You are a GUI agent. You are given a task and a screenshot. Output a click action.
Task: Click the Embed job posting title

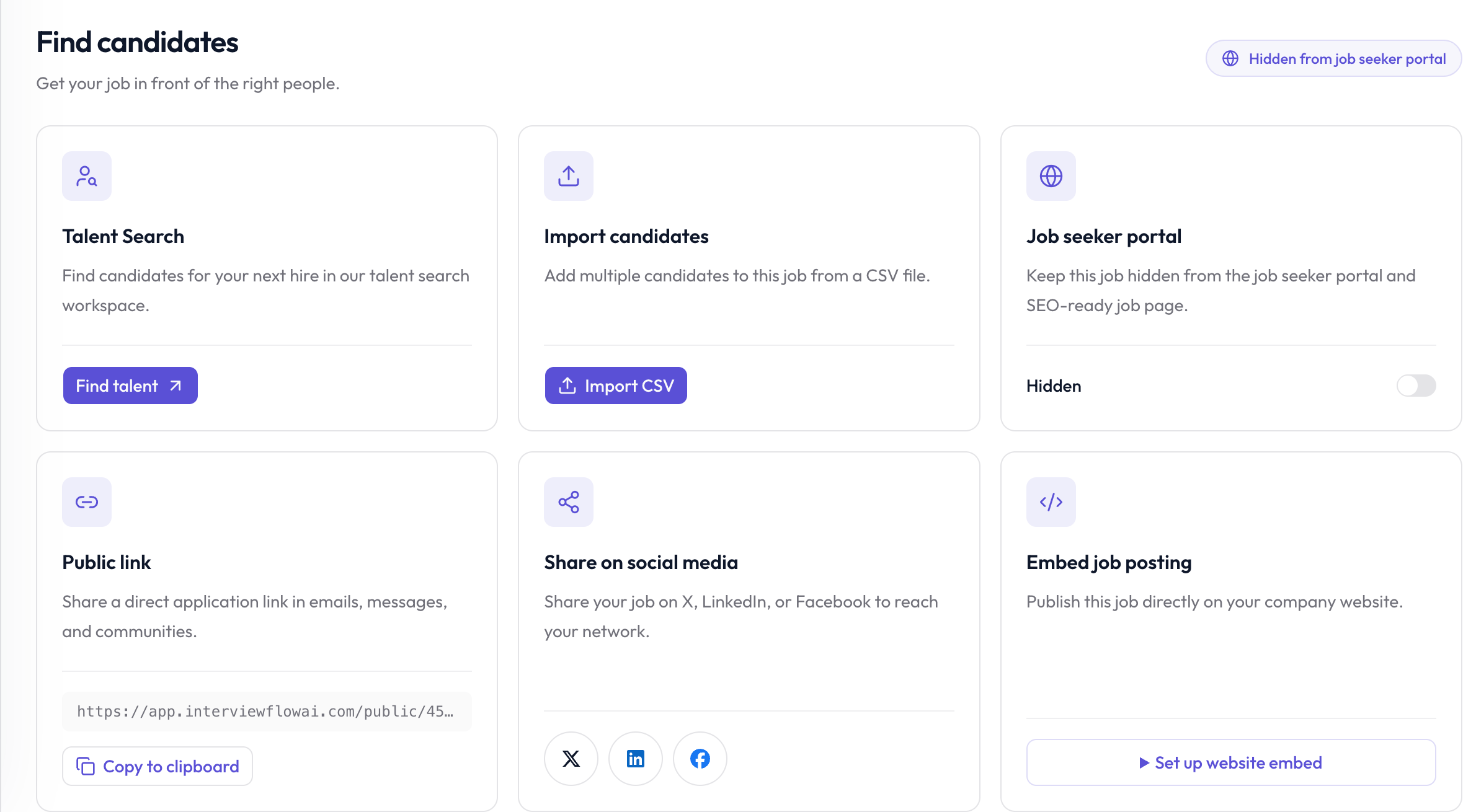pos(1109,563)
